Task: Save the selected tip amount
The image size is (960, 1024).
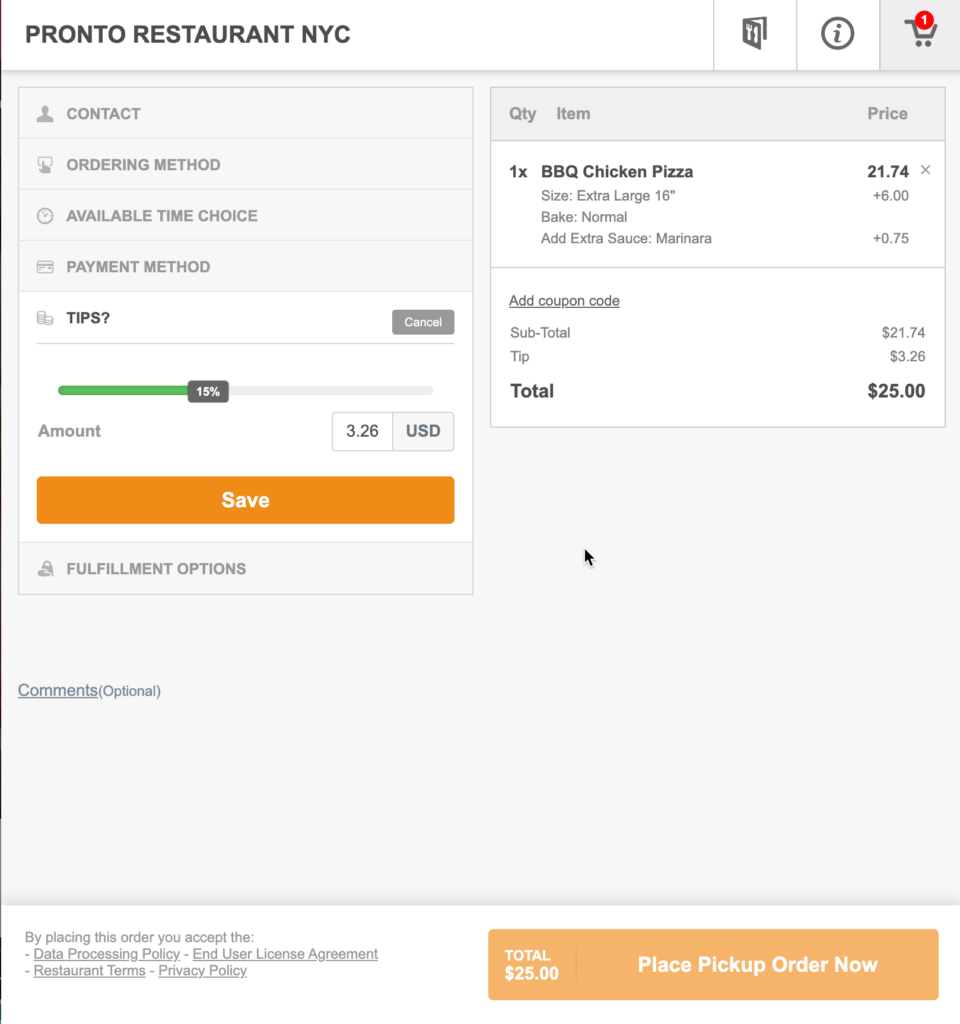Action: 245,500
